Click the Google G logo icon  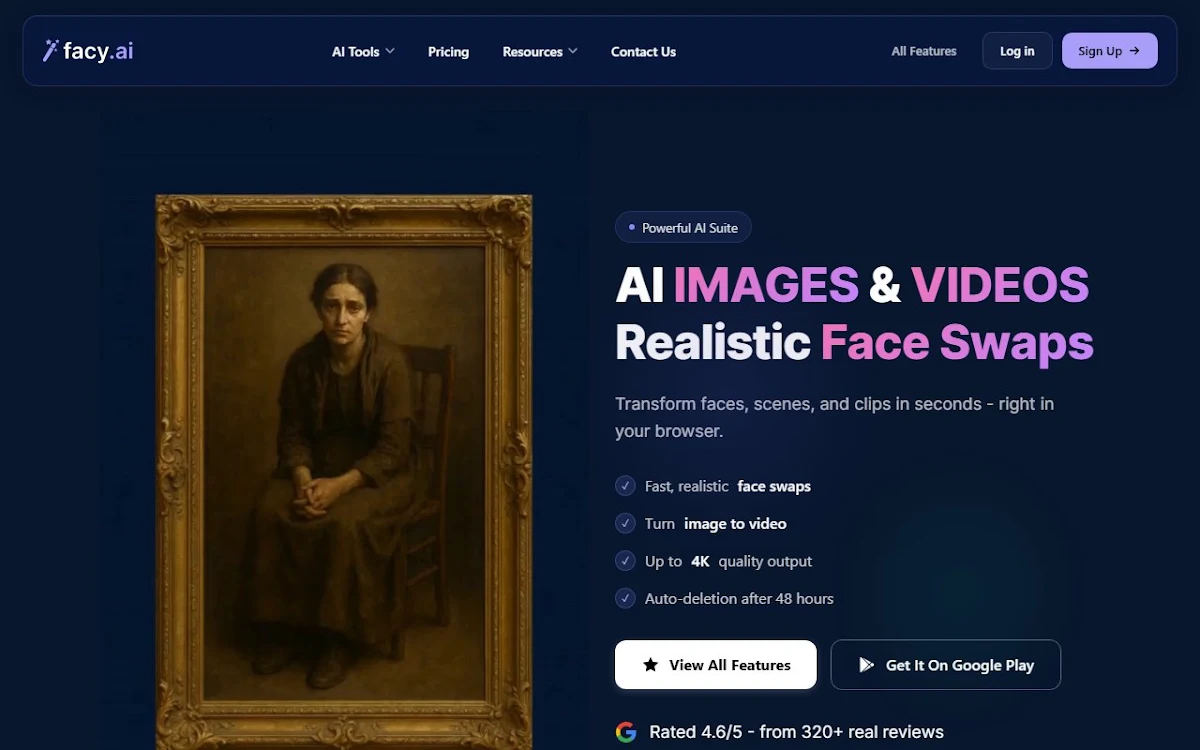pyautogui.click(x=626, y=732)
